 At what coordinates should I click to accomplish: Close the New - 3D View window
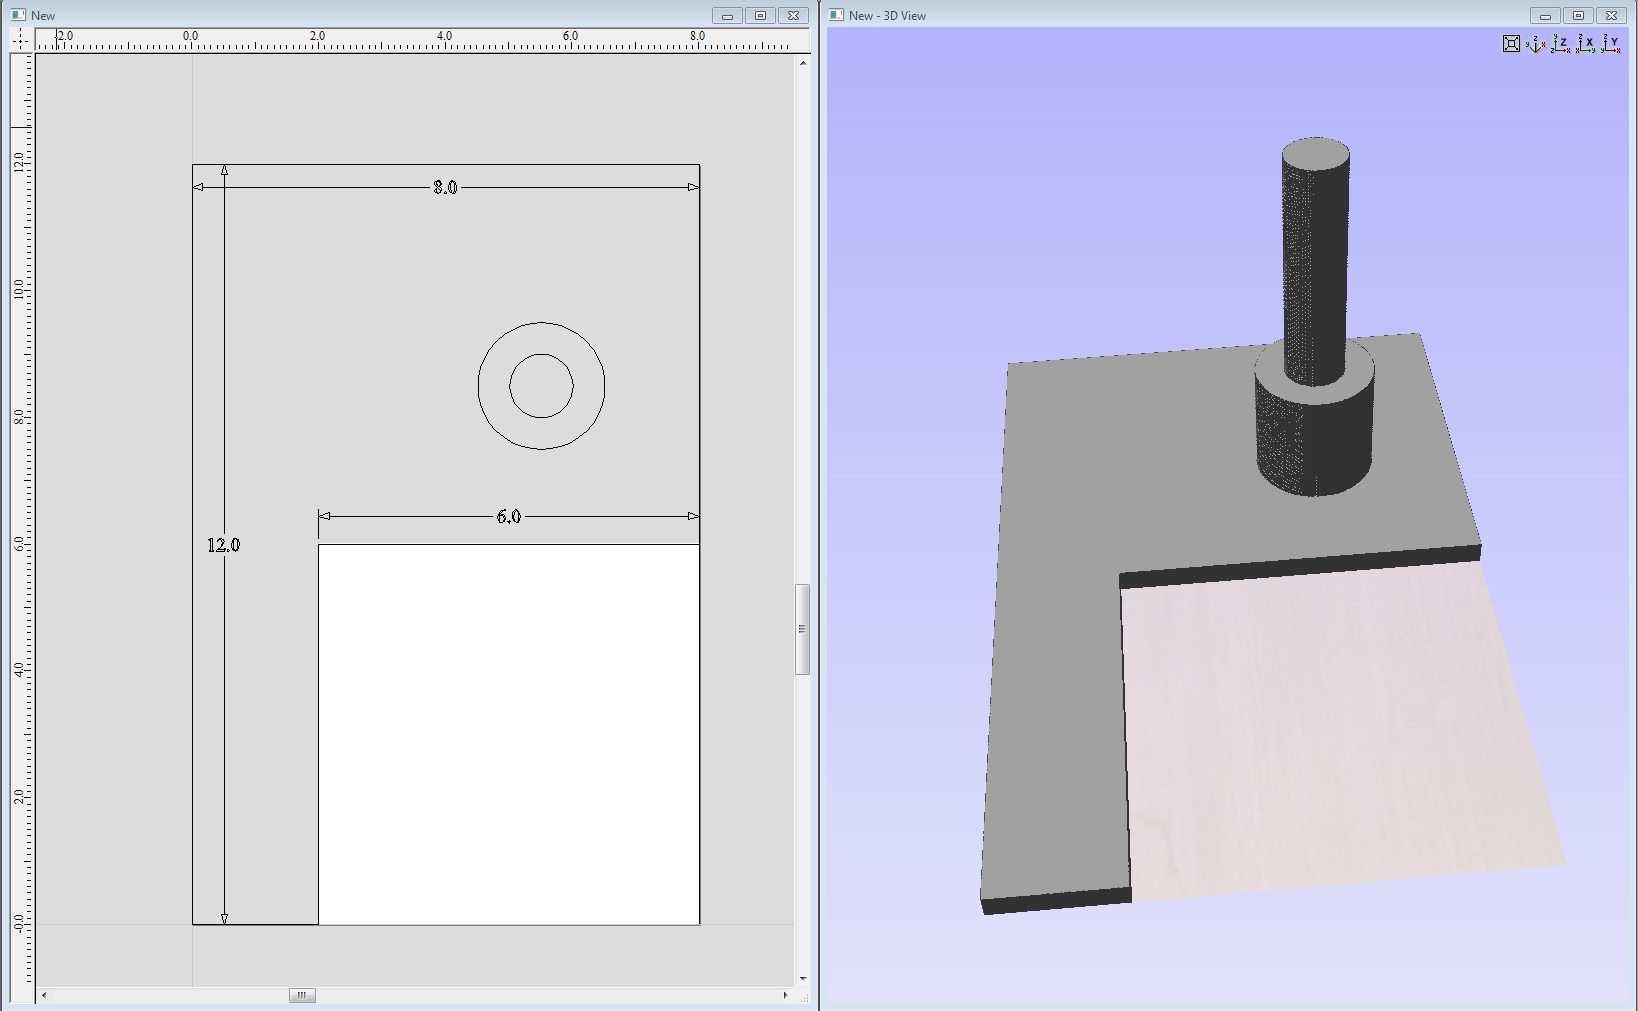click(1611, 15)
